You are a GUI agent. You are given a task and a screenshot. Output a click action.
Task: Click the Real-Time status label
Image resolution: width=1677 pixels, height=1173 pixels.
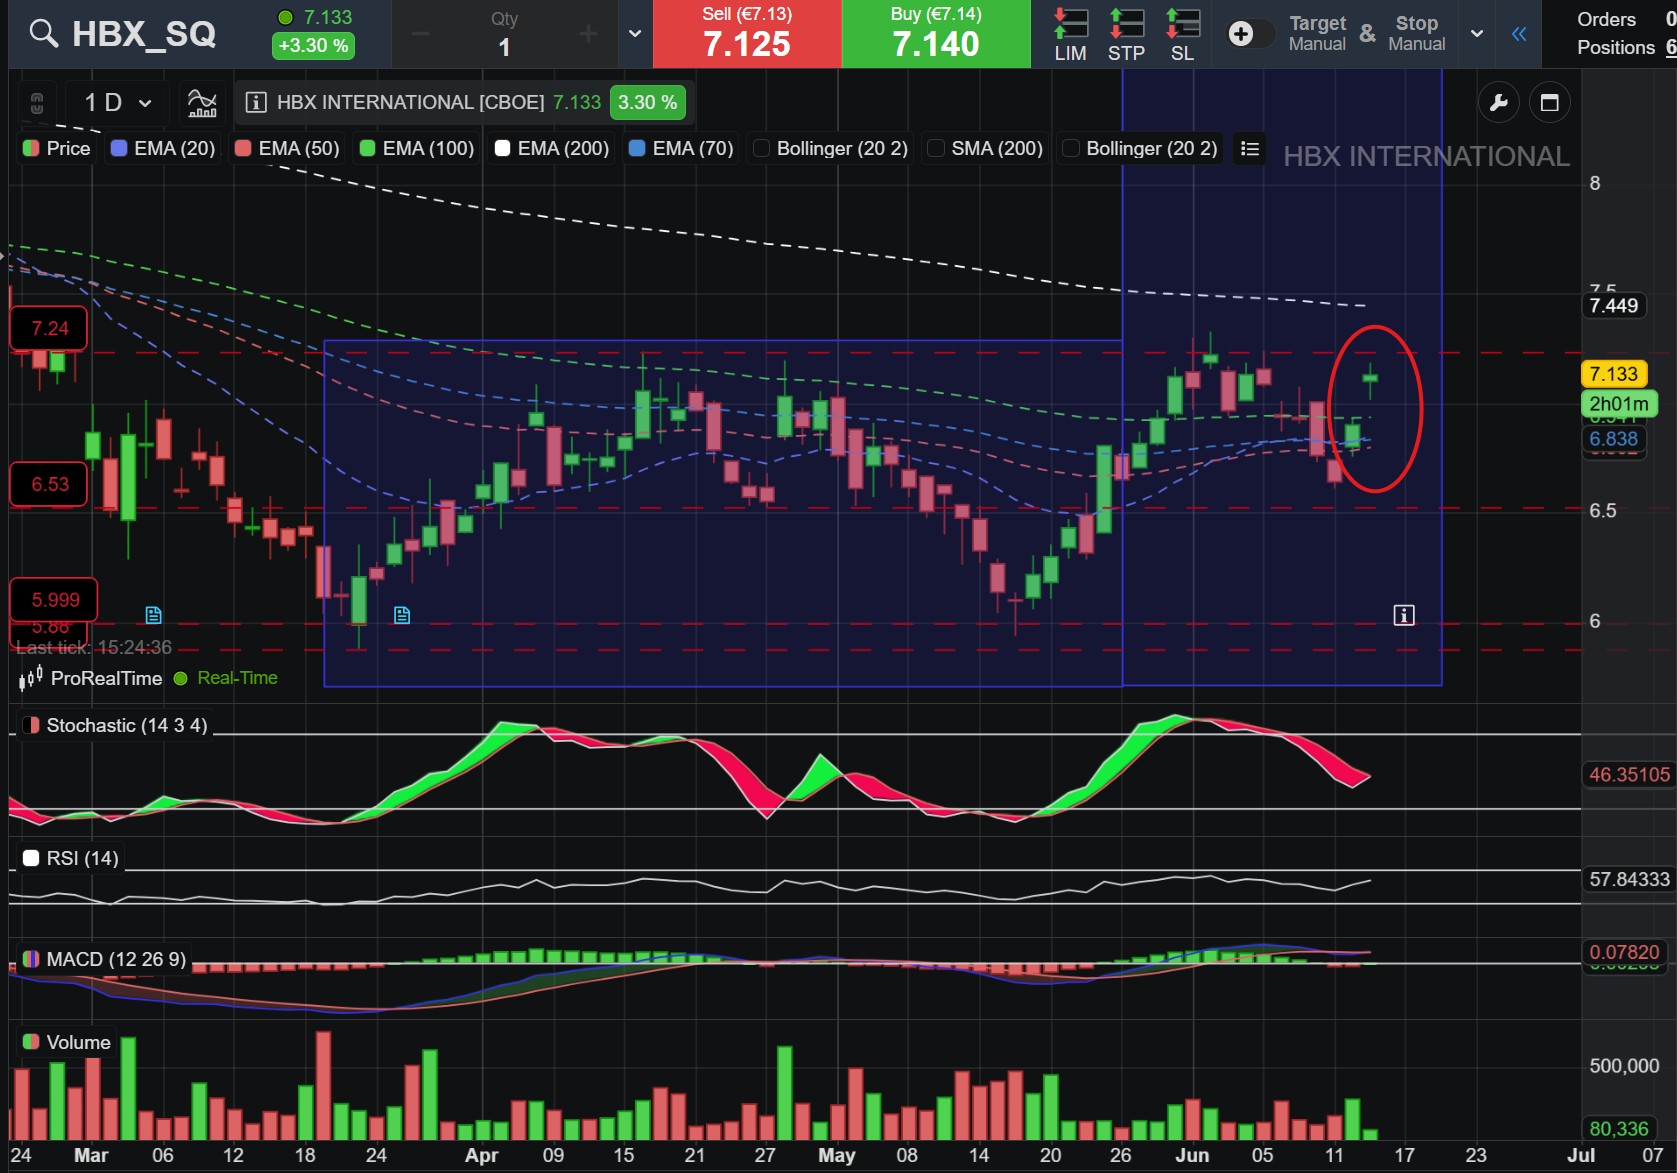(237, 678)
